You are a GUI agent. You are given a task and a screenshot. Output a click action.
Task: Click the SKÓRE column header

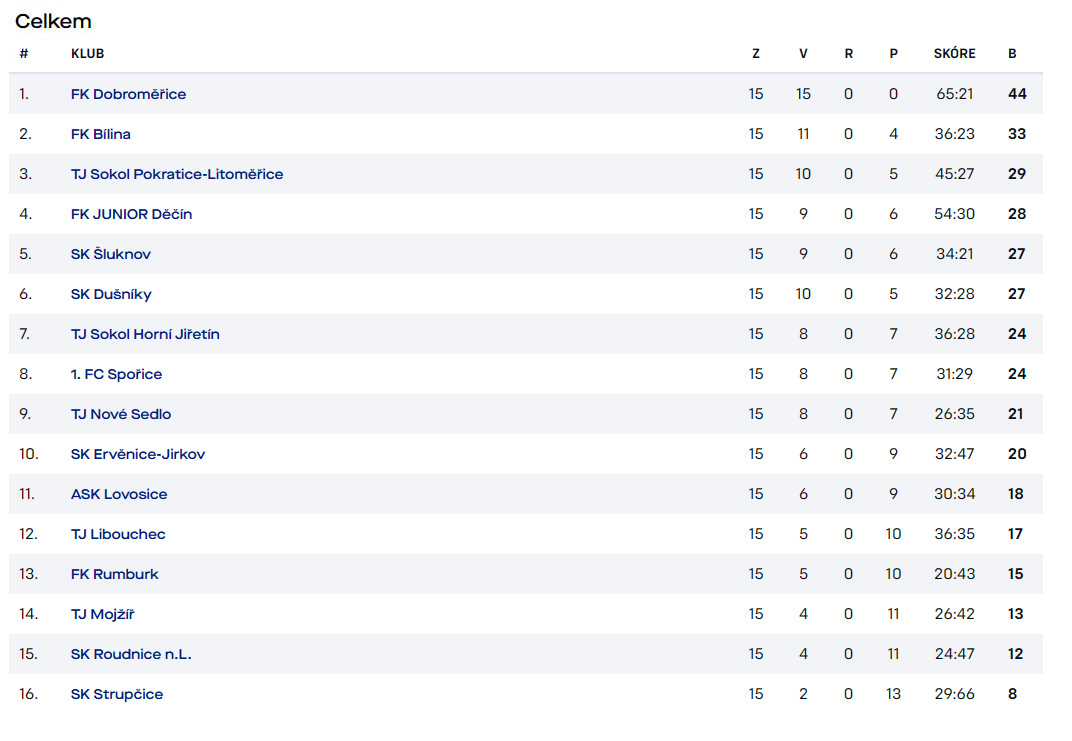[x=954, y=53]
